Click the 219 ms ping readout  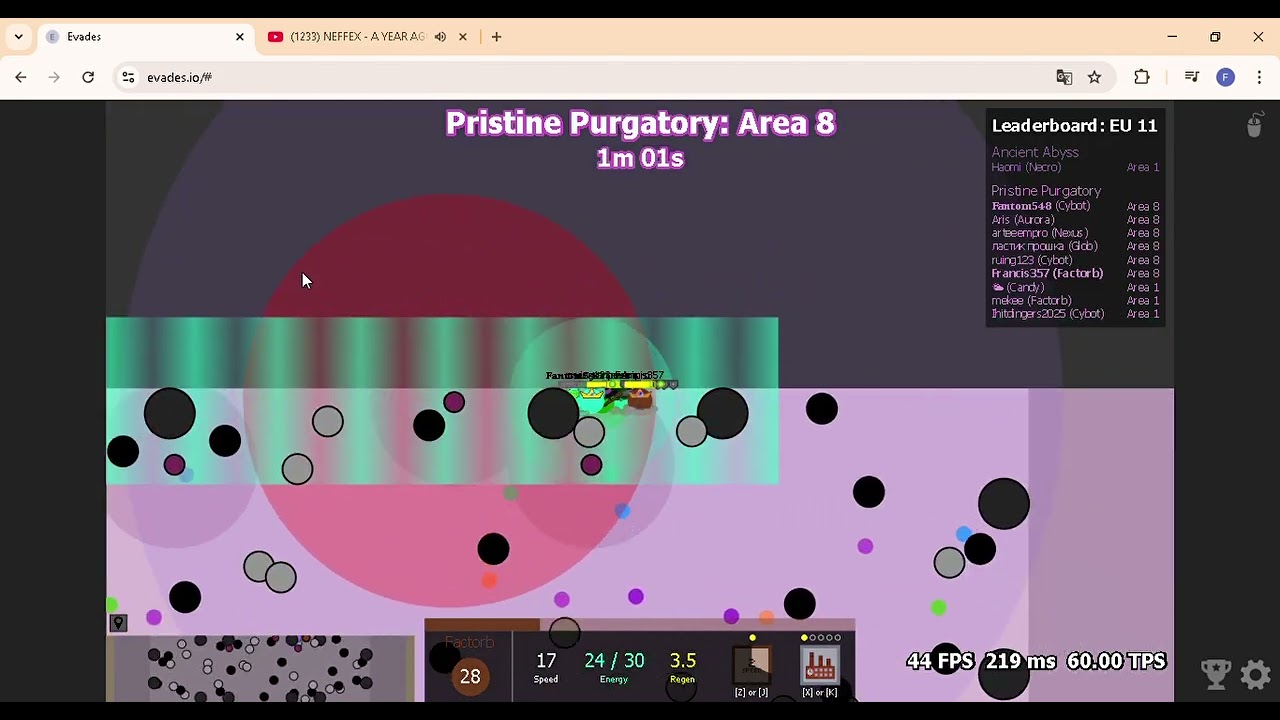pos(1020,661)
